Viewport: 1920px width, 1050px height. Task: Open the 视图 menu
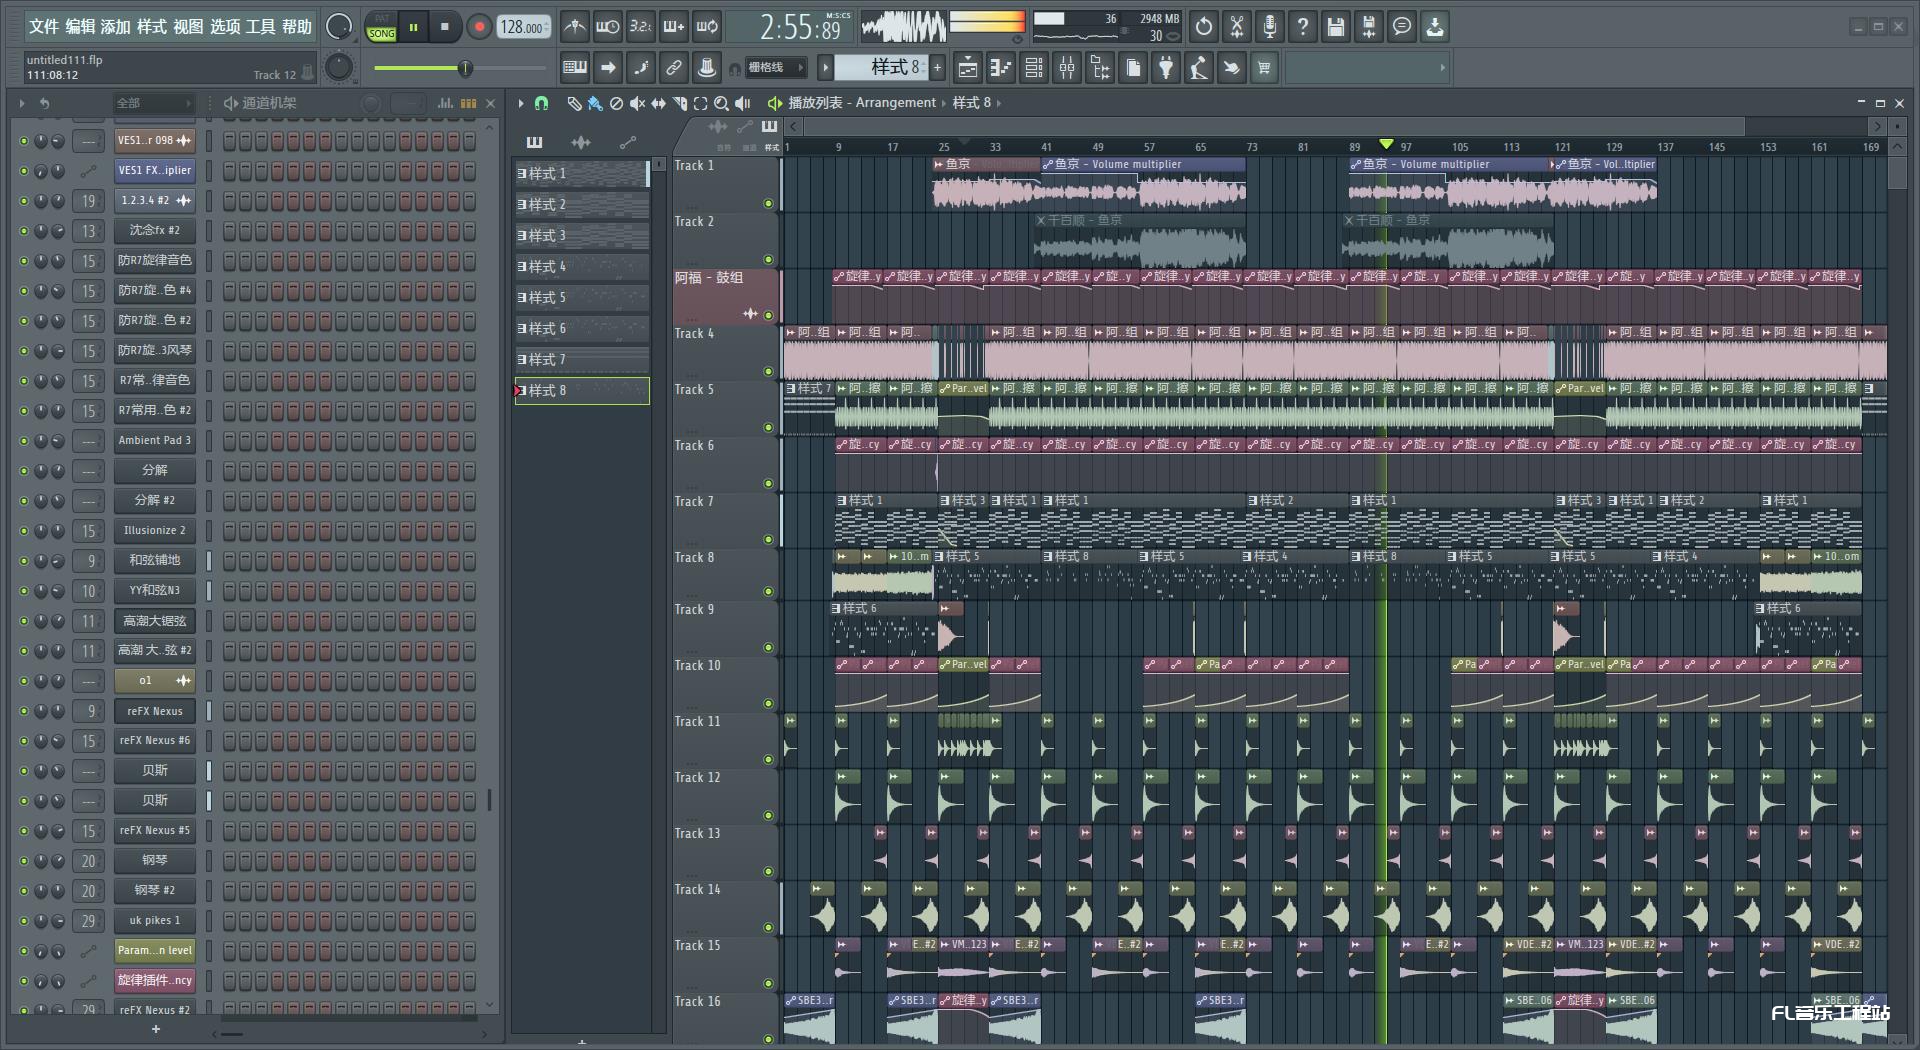point(188,27)
